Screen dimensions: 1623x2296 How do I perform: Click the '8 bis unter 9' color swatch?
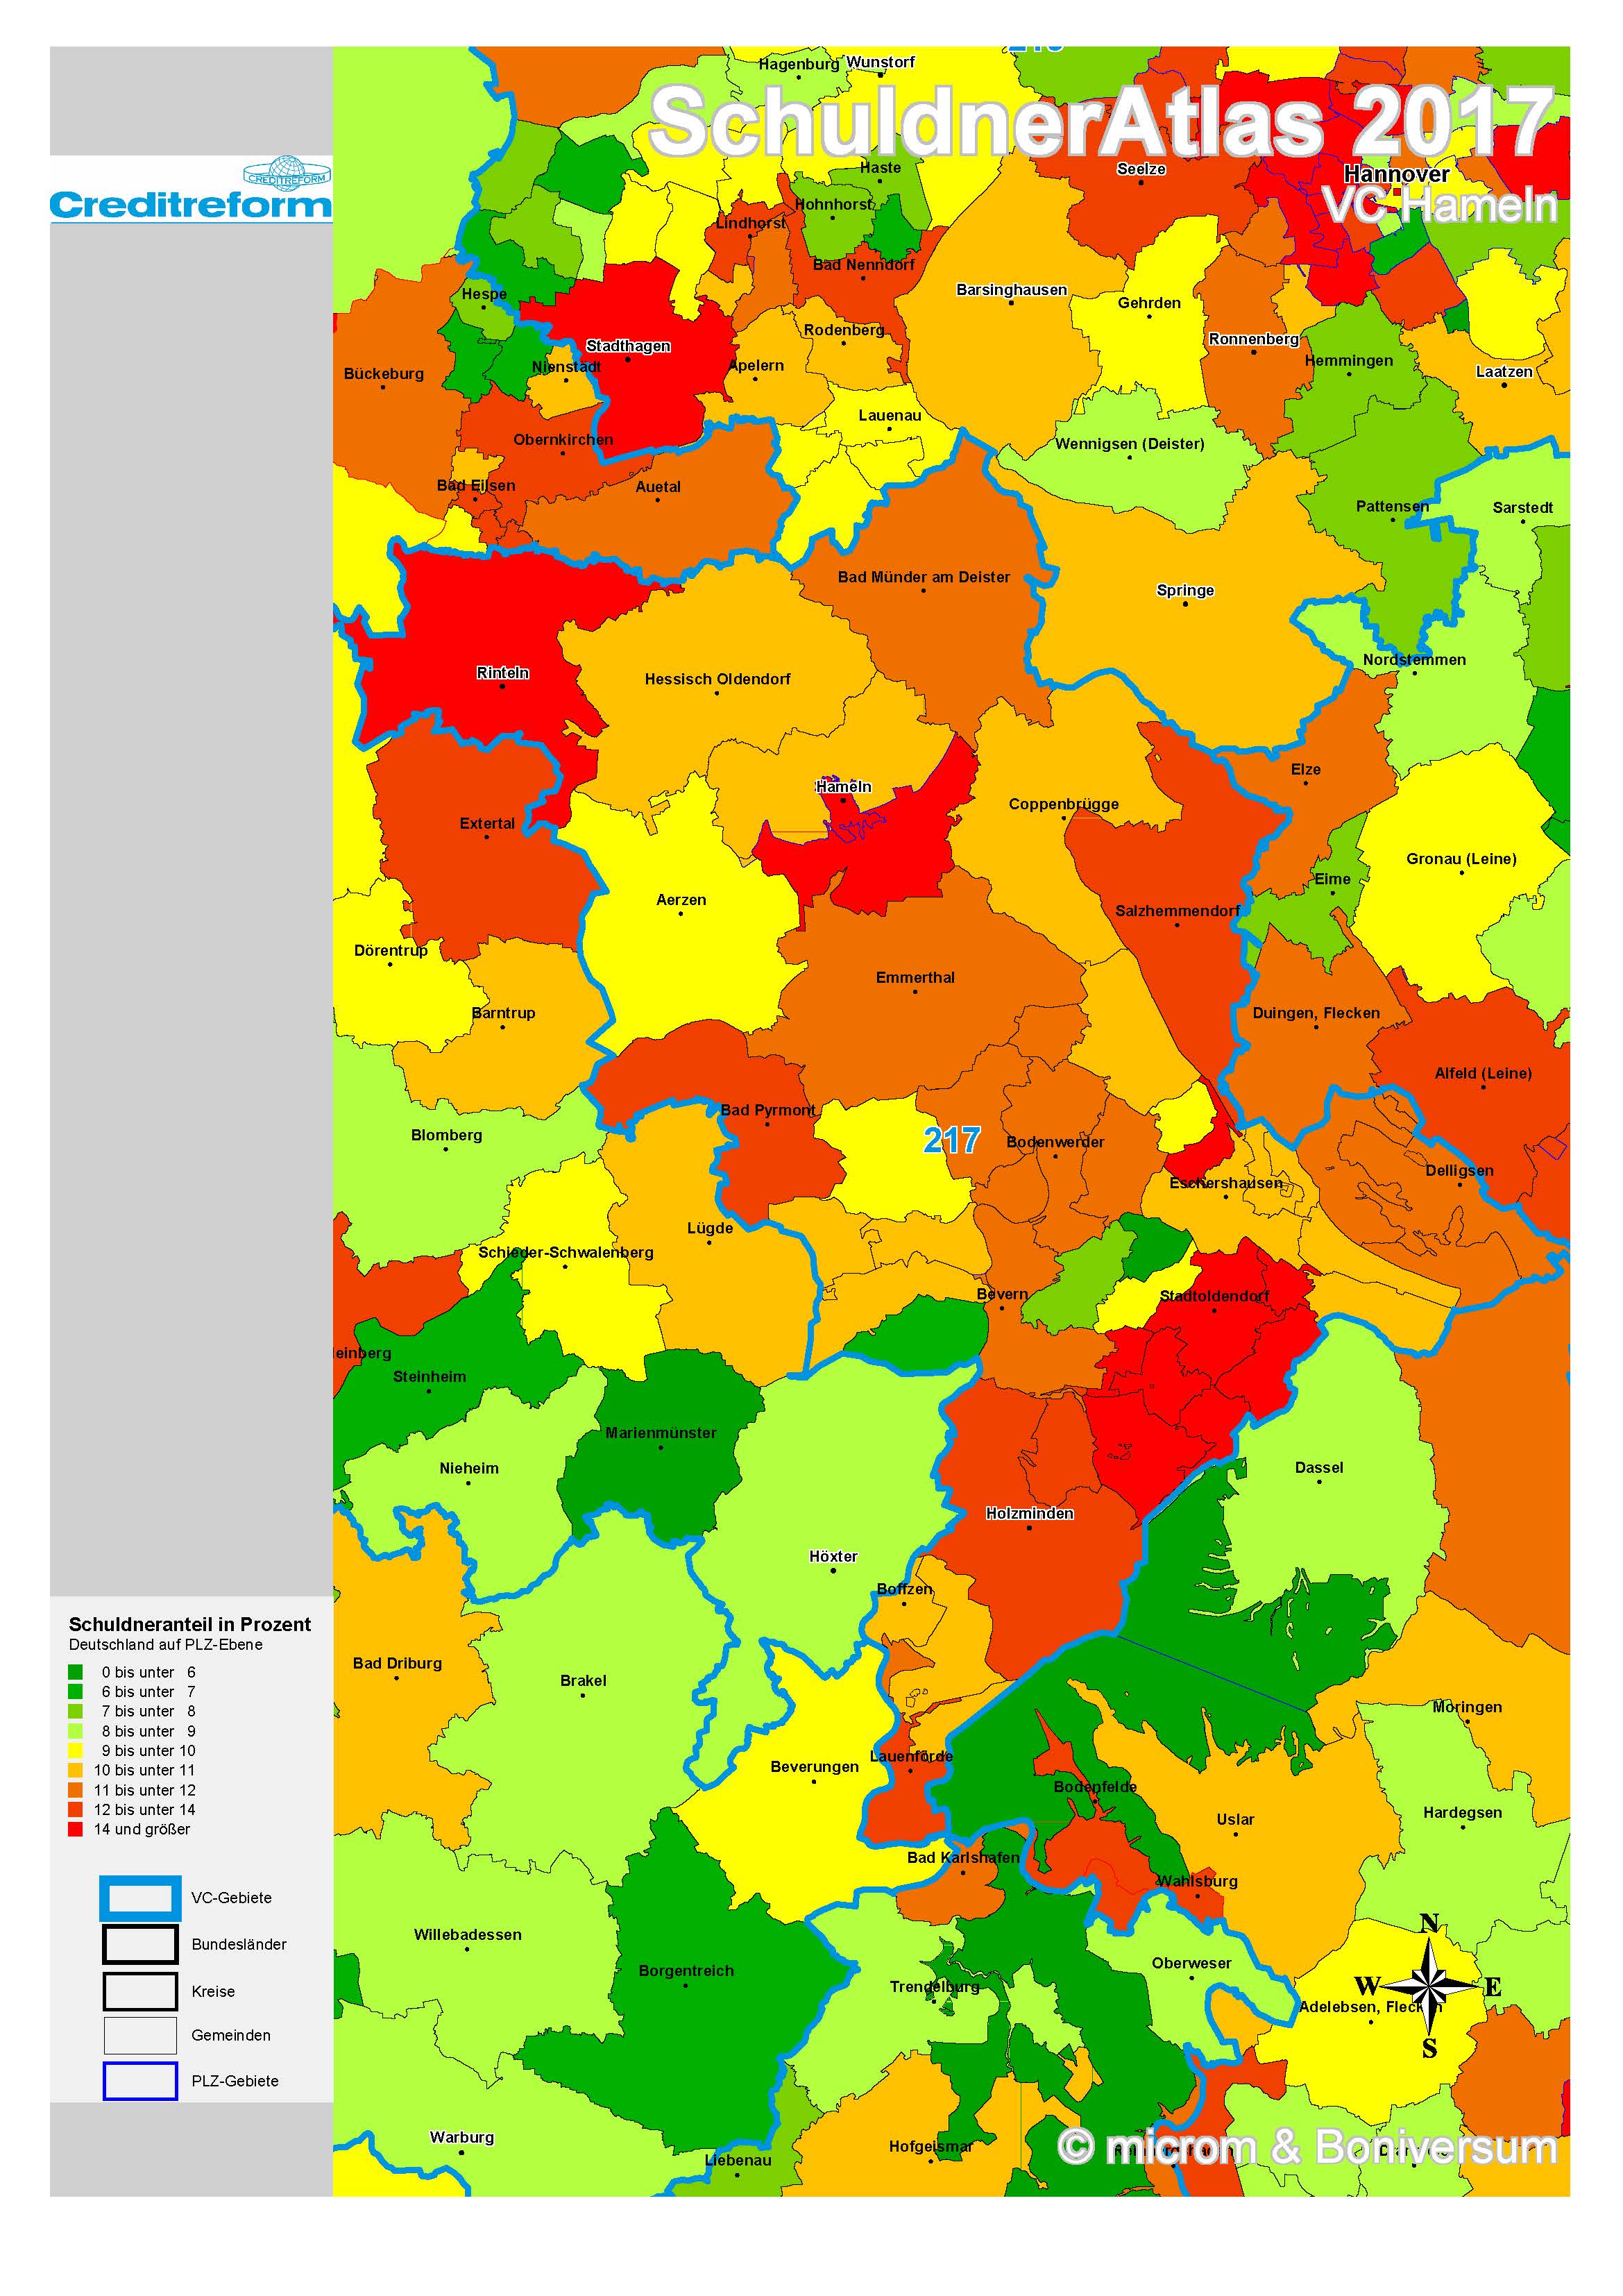(x=75, y=1731)
